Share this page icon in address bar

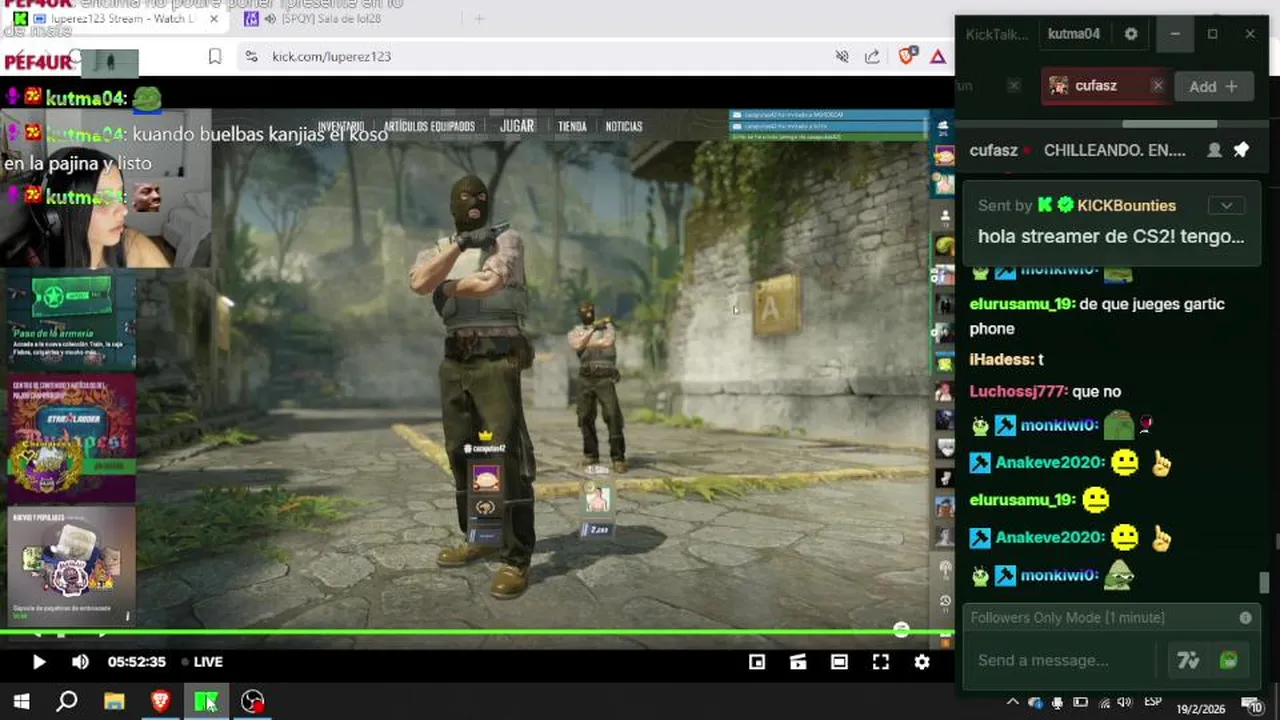click(872, 57)
